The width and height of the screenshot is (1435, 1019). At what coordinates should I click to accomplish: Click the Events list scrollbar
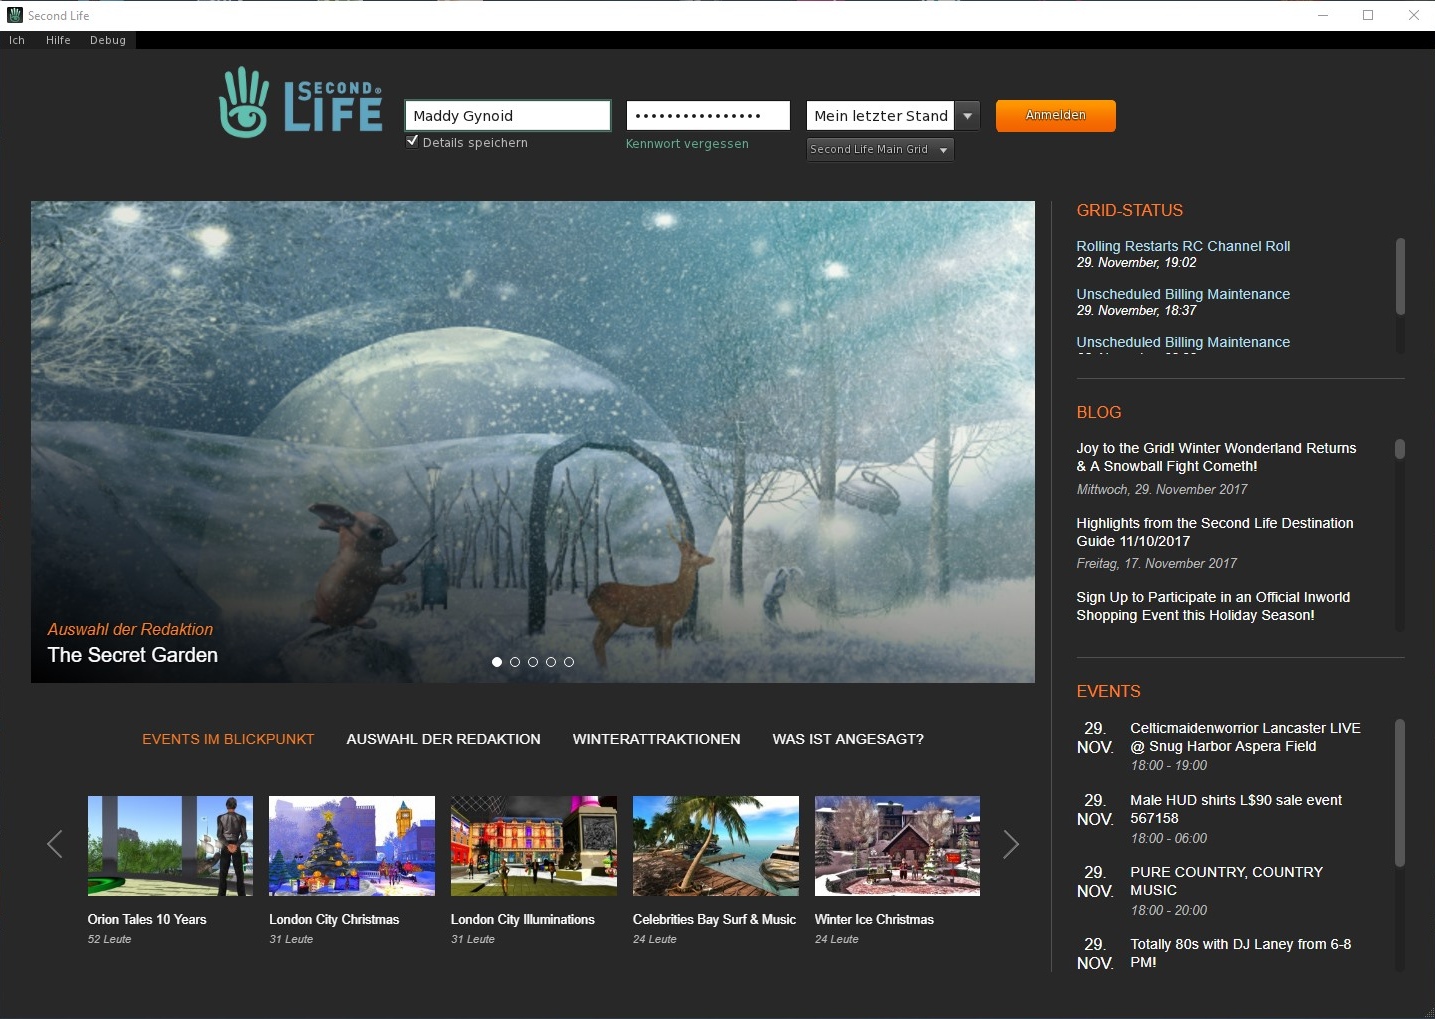coord(1398,792)
